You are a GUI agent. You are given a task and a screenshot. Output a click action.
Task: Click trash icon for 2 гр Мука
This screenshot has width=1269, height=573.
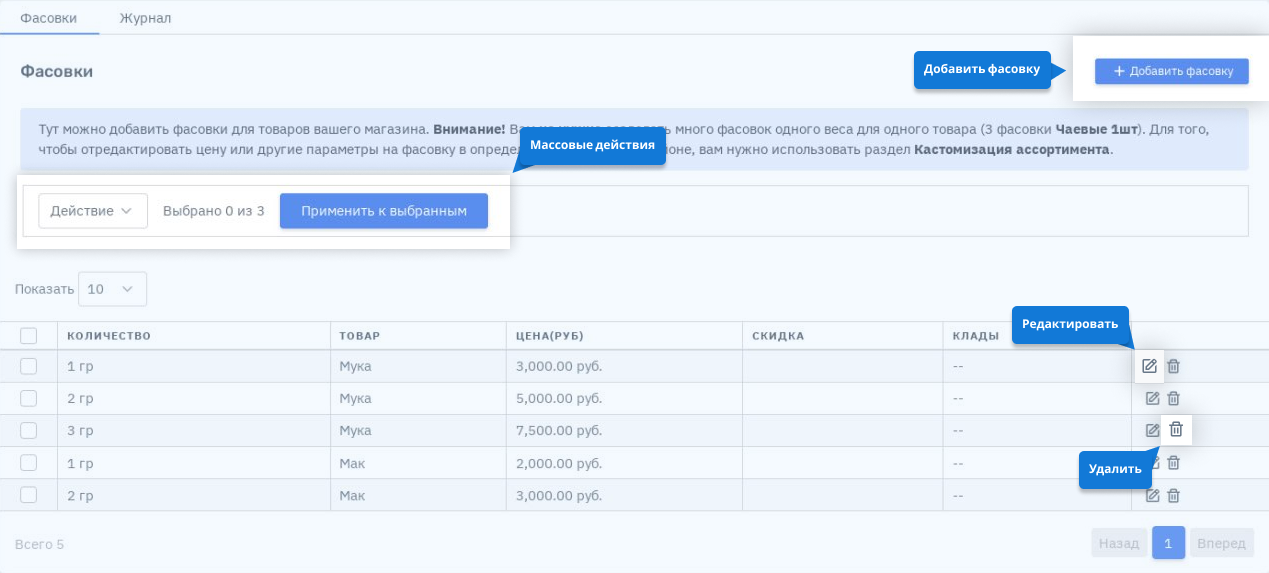[x=1174, y=398]
